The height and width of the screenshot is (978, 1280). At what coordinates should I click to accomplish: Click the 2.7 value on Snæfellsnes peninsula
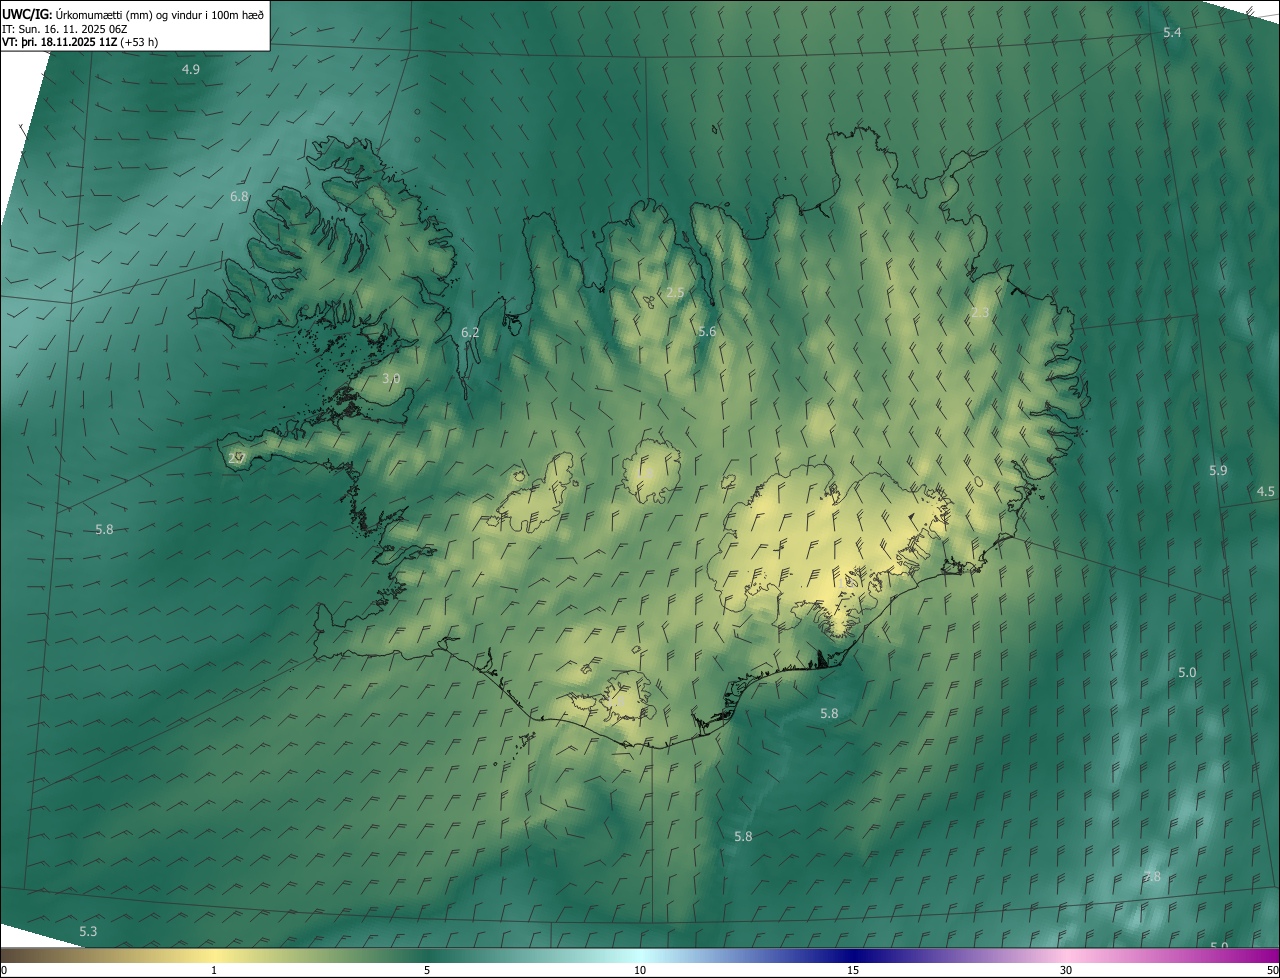click(x=236, y=458)
